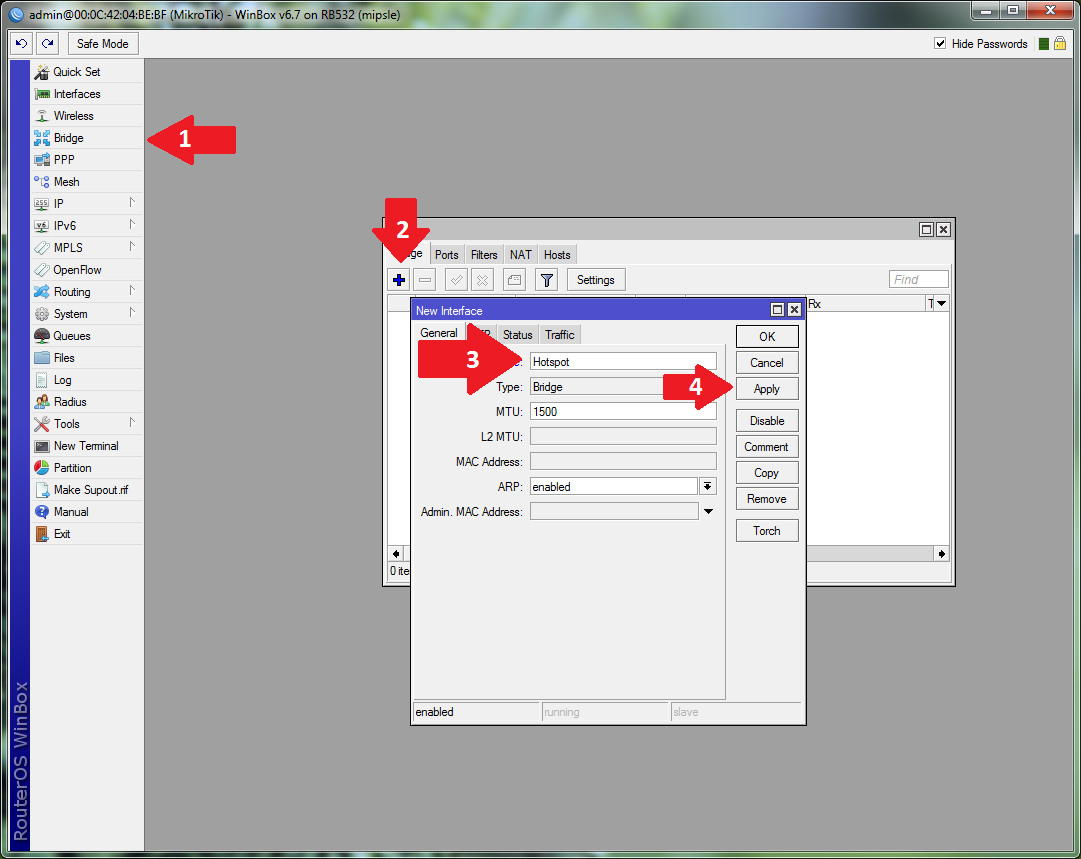Viewport: 1081px width, 859px height.
Task: Switch to the Hosts tab
Action: [x=557, y=255]
